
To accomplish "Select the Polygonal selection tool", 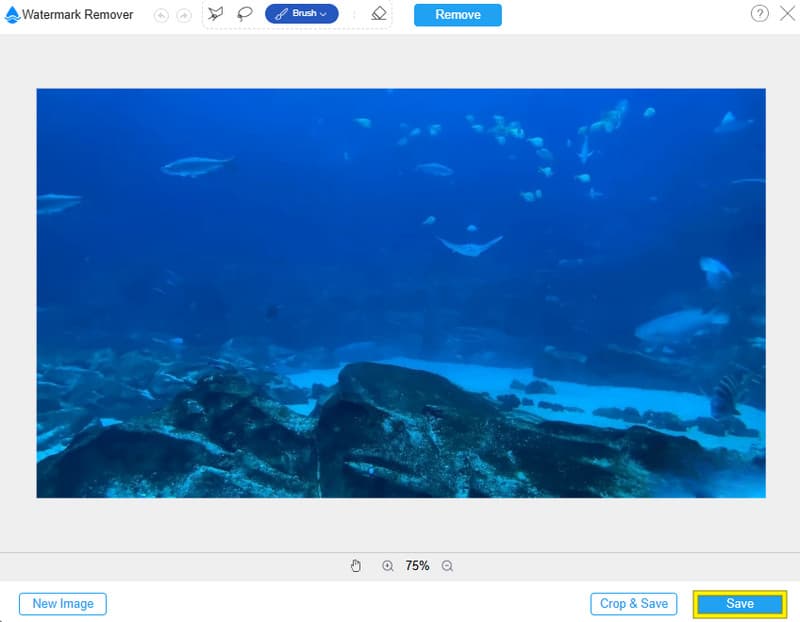I will [x=215, y=14].
